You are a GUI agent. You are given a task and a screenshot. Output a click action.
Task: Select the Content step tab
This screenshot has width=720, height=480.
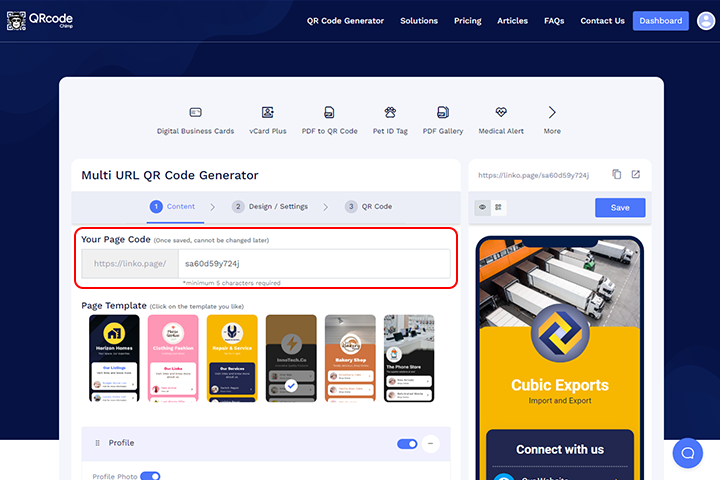click(173, 207)
